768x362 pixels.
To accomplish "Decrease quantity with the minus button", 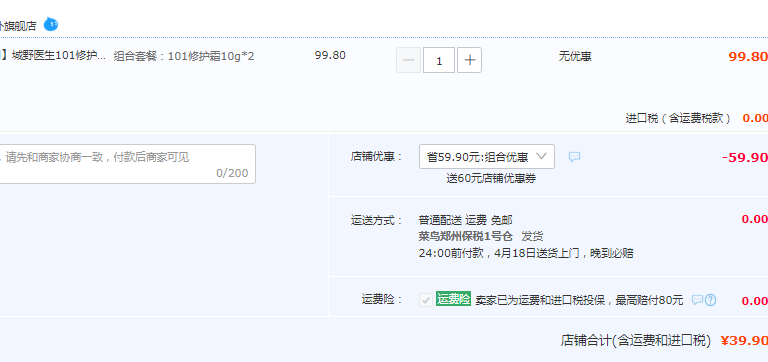I will click(x=408, y=60).
